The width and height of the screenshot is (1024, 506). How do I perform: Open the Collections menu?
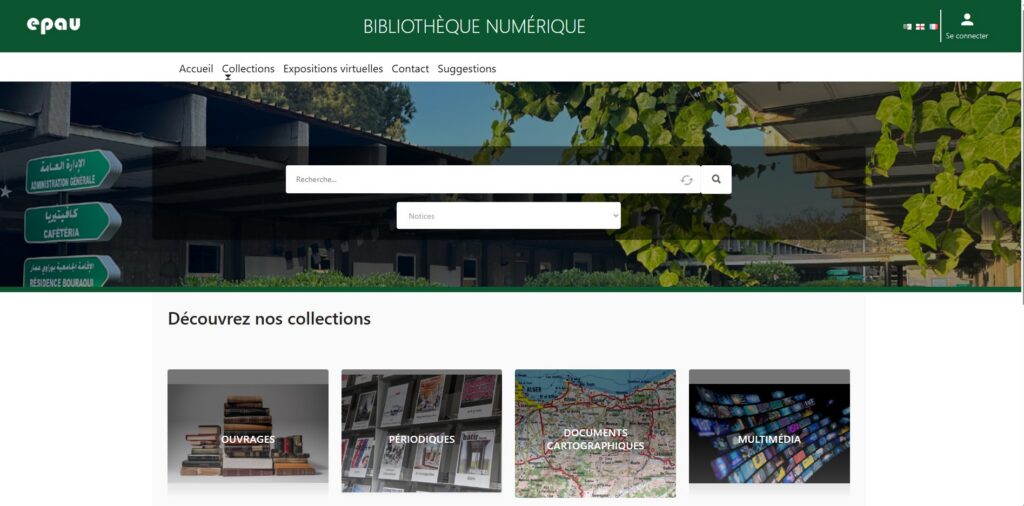pos(248,69)
